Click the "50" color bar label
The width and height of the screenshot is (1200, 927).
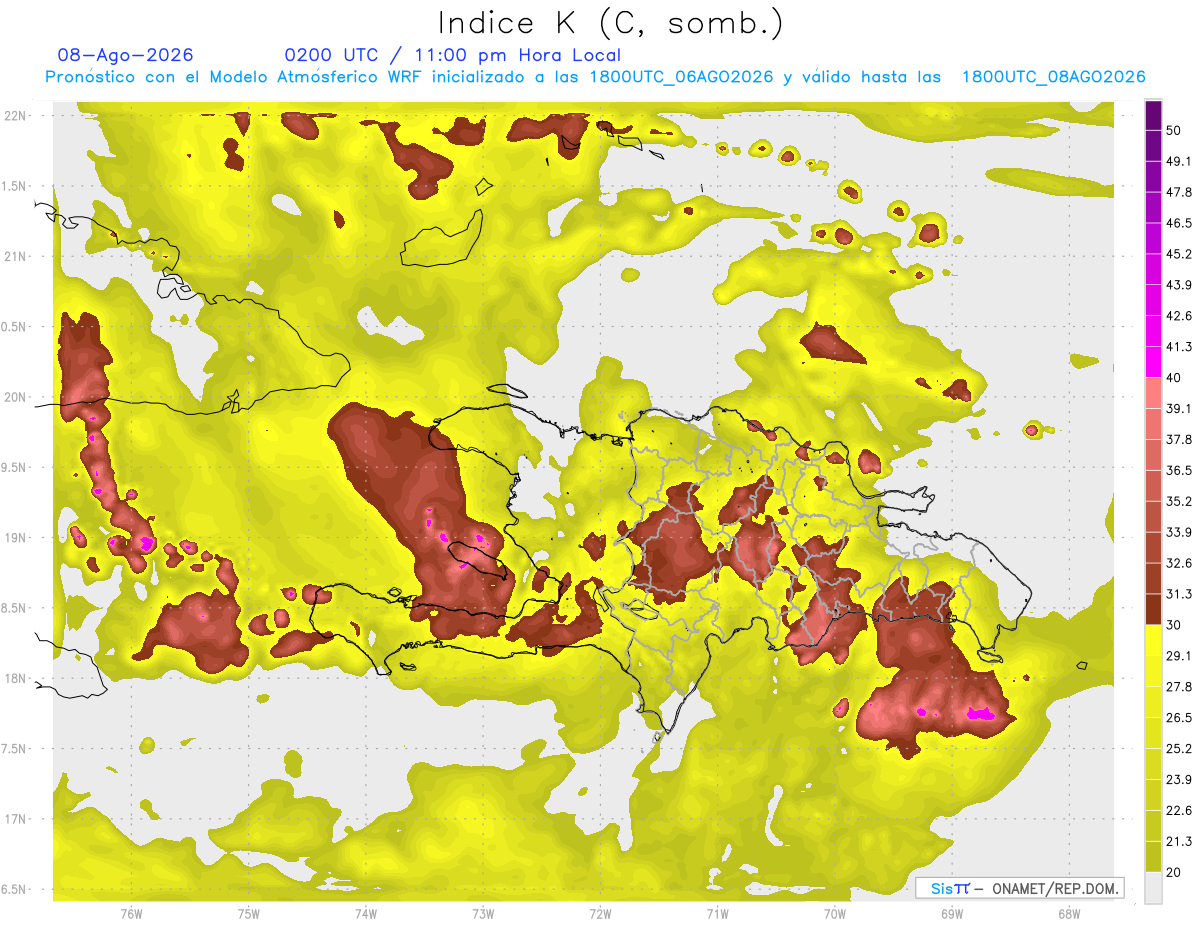click(x=1175, y=131)
